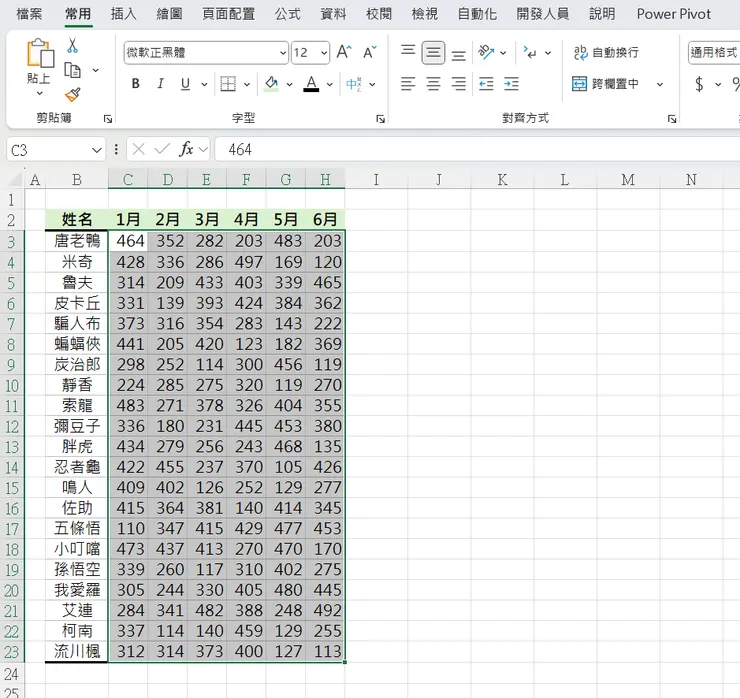Expand 跨欄置中 merge options arrow
This screenshot has width=740, height=698.
point(660,84)
